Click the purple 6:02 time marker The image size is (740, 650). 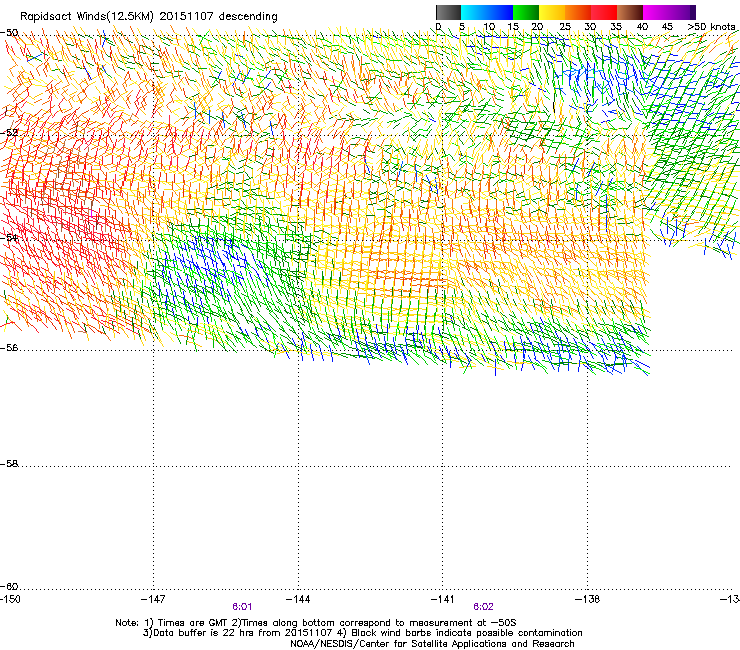click(483, 607)
